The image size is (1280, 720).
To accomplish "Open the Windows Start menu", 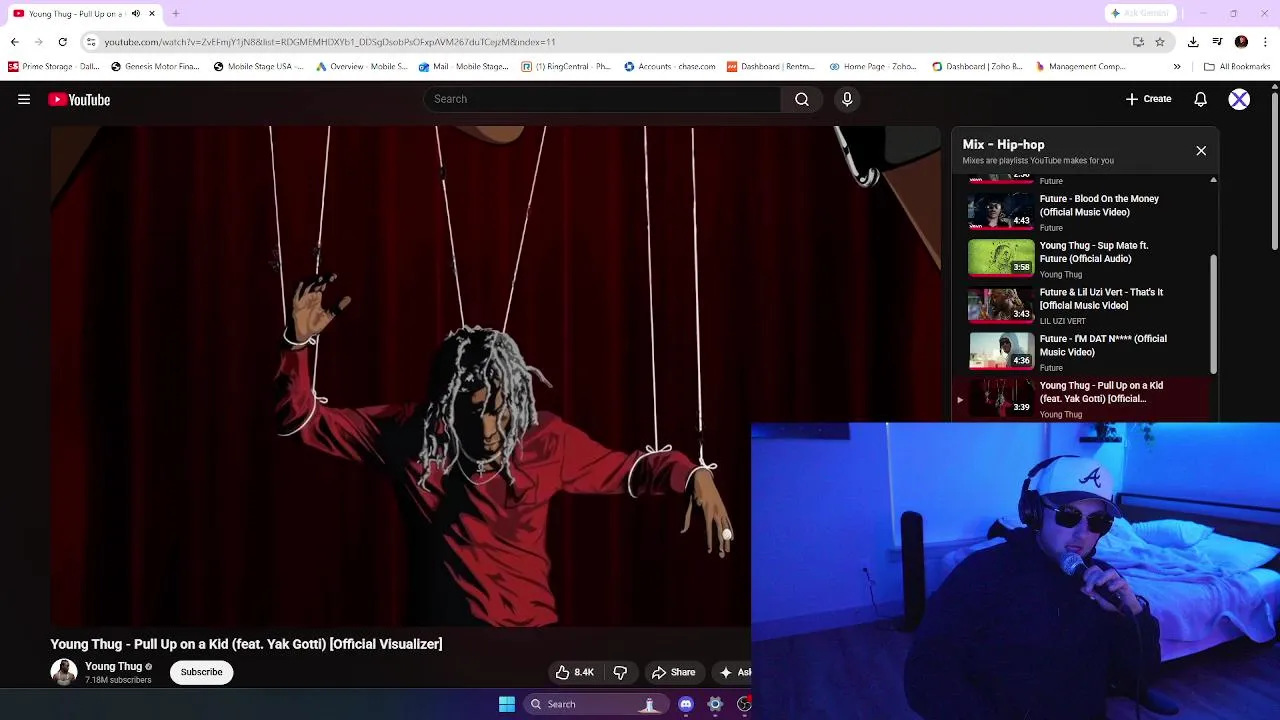I will click(x=507, y=704).
